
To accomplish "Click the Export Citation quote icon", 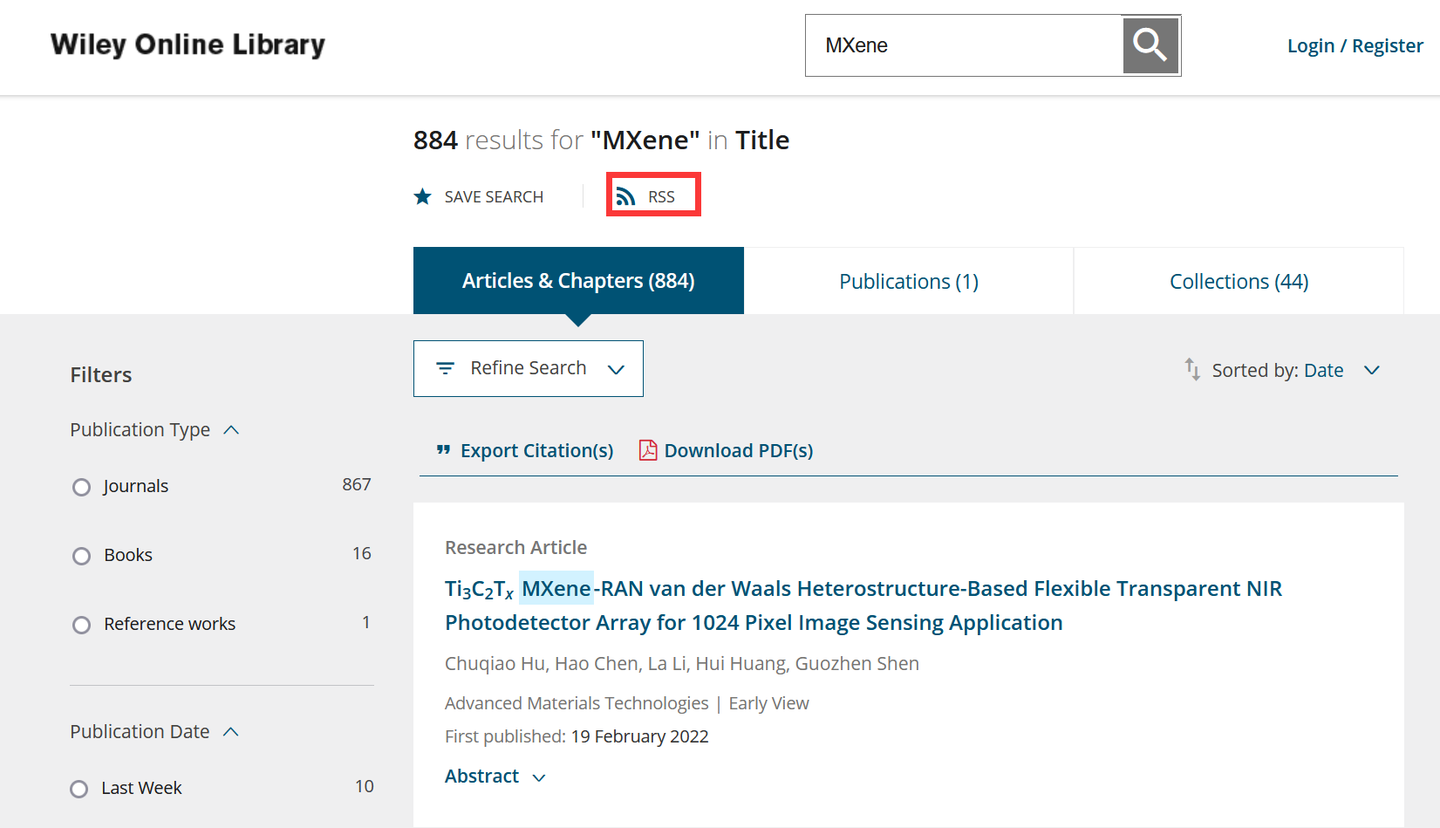I will click(444, 451).
